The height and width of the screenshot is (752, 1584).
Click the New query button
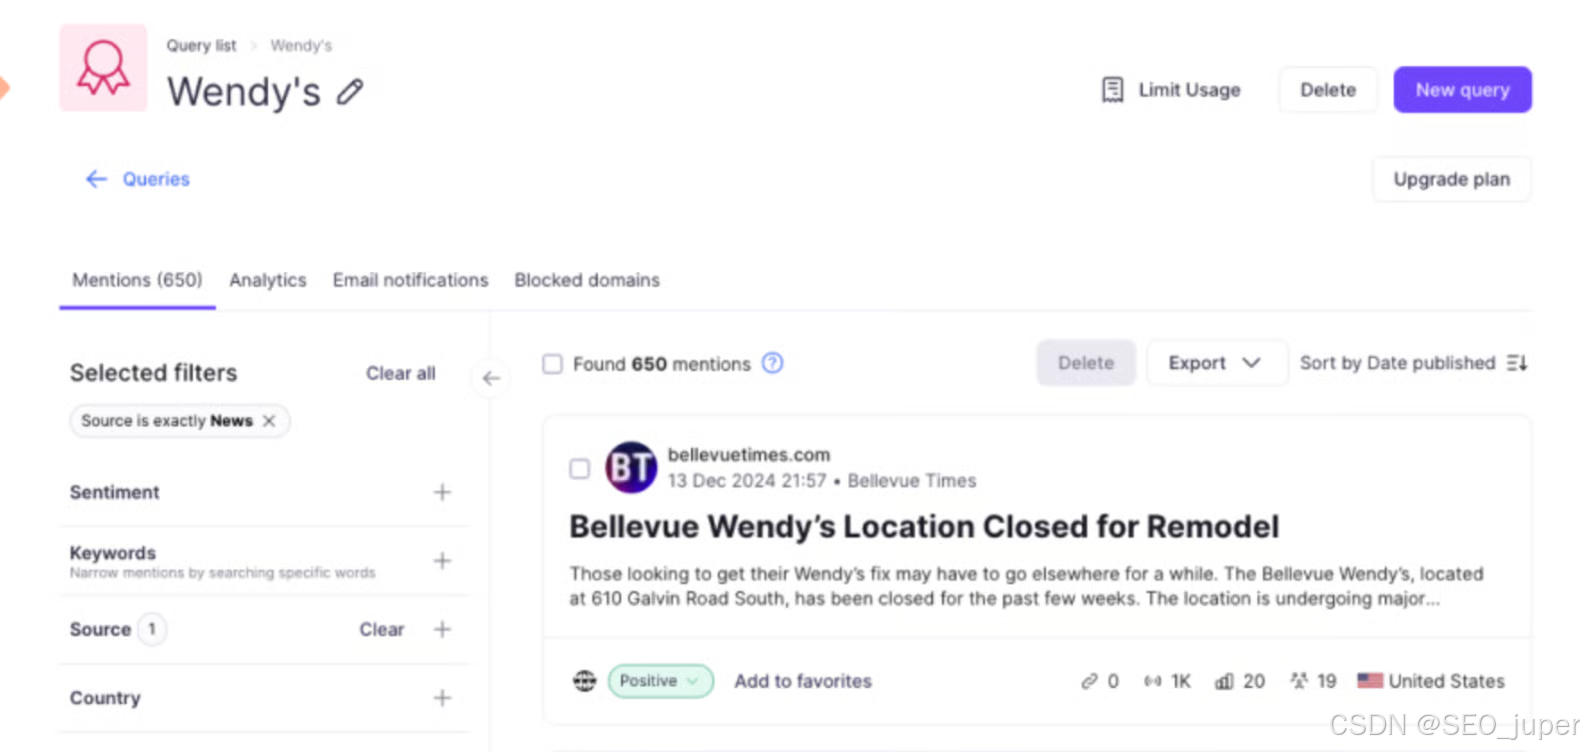pos(1462,90)
